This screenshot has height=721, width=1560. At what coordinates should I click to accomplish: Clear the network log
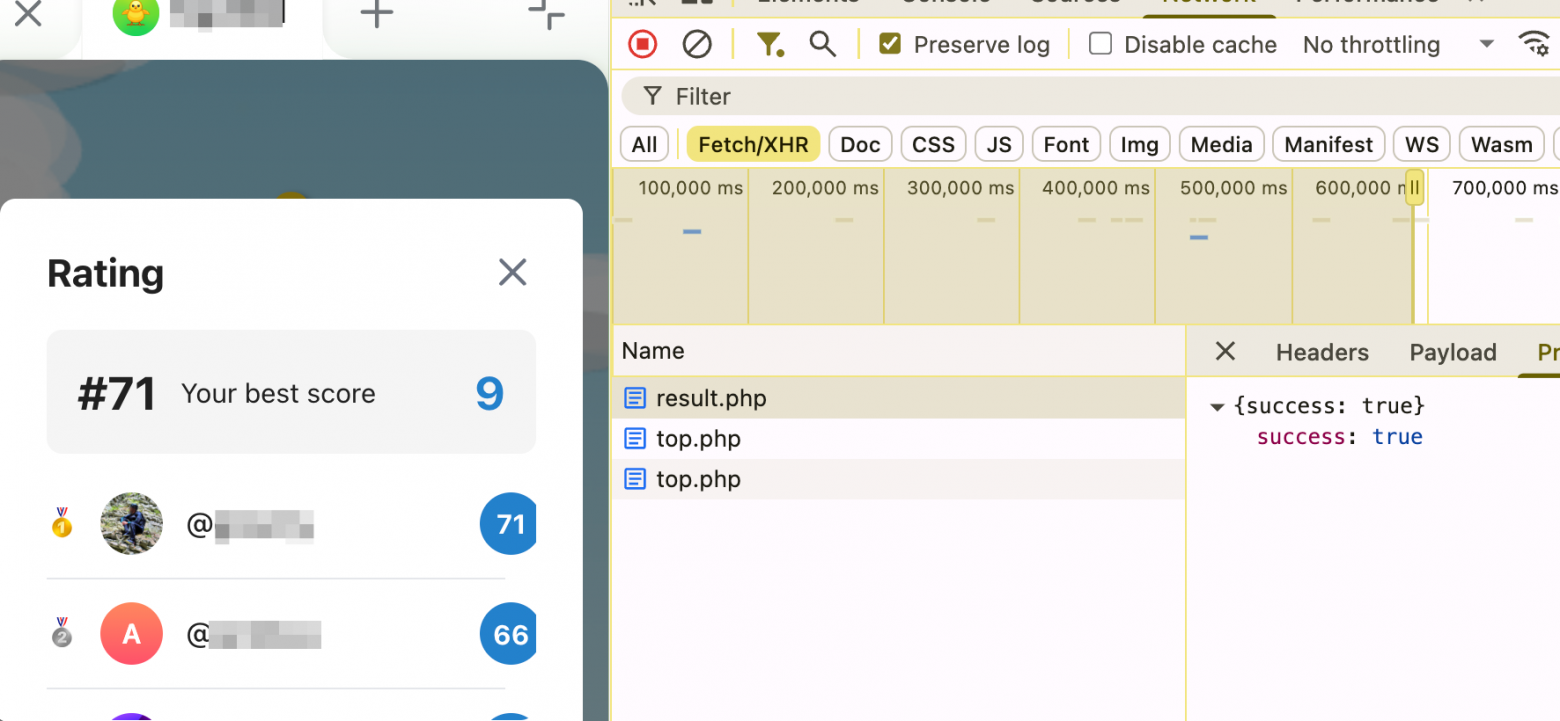[x=697, y=44]
